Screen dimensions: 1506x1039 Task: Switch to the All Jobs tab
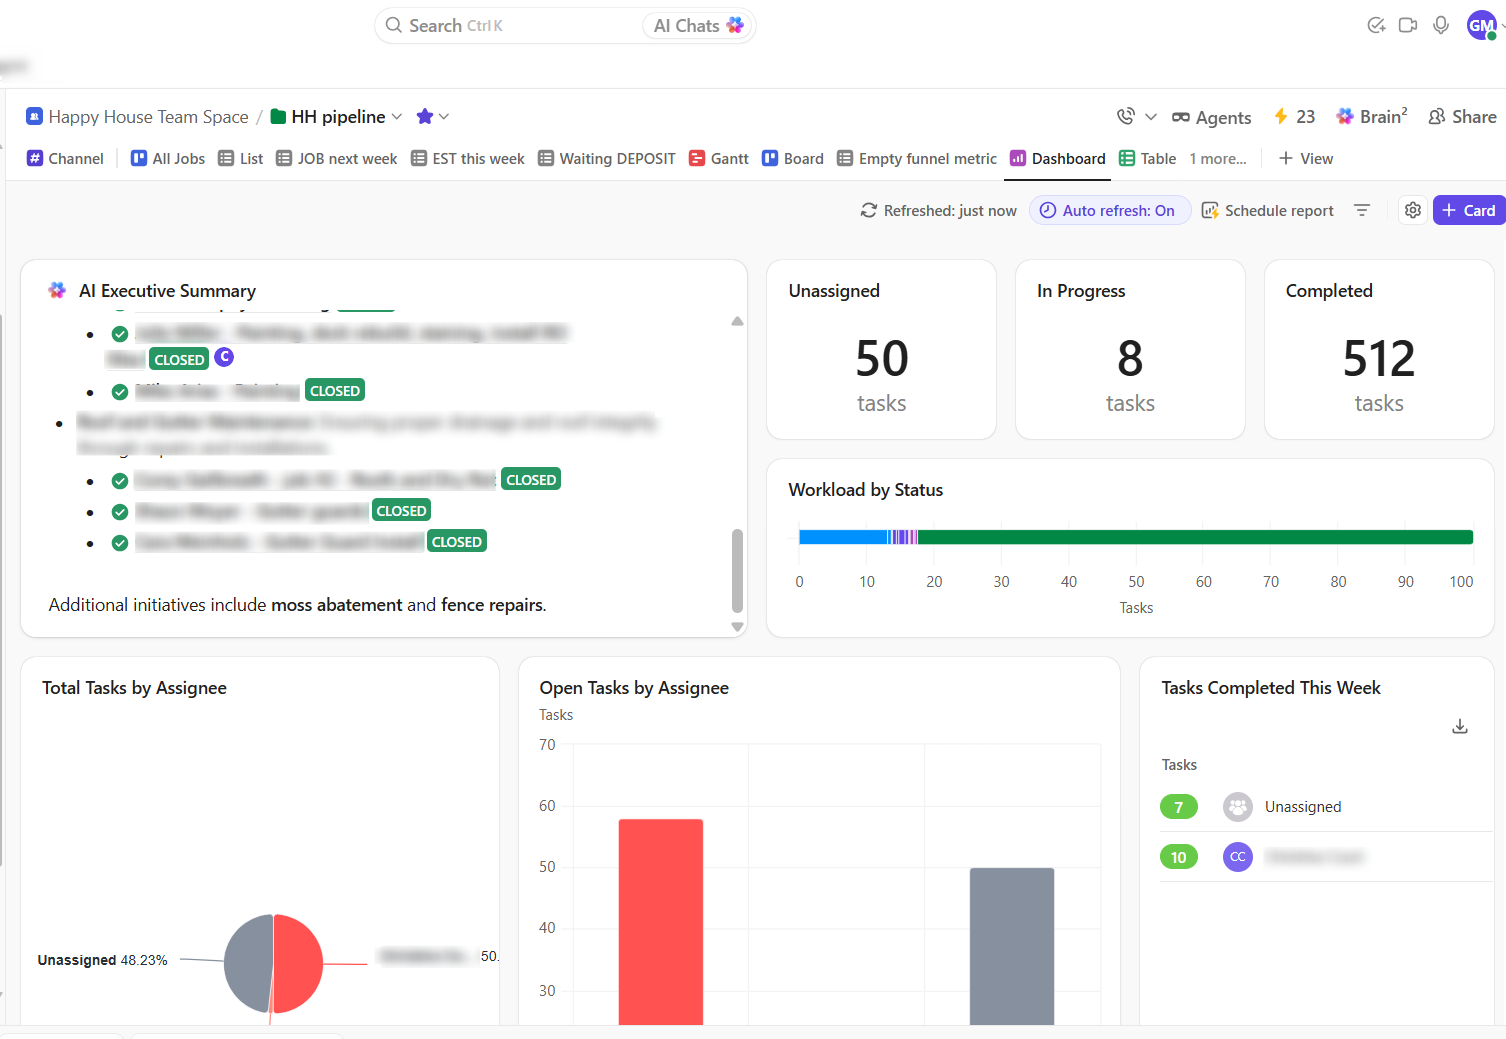tap(168, 159)
